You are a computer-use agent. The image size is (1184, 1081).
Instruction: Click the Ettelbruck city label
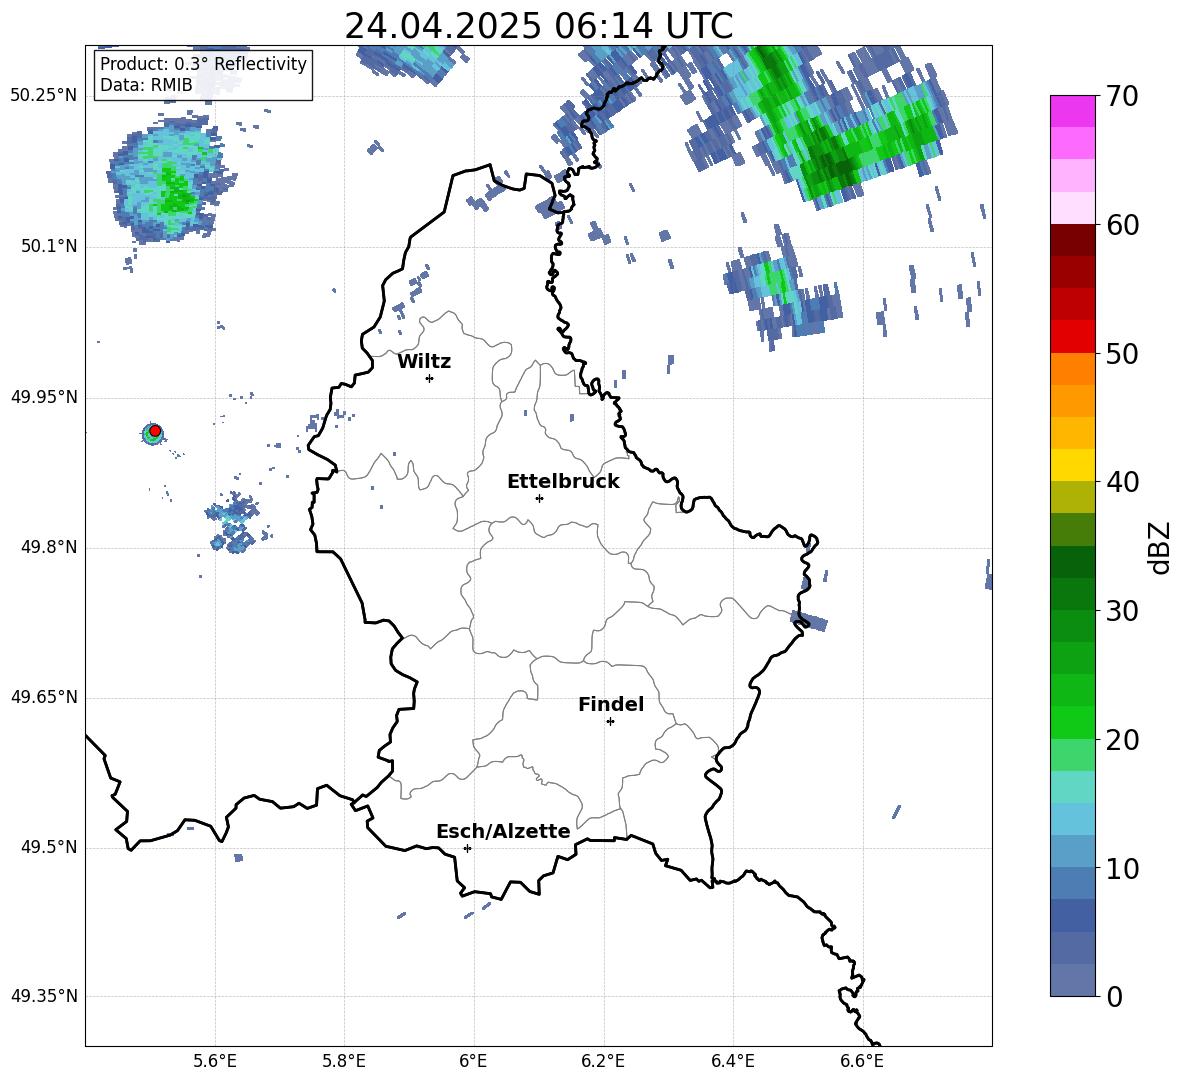563,482
